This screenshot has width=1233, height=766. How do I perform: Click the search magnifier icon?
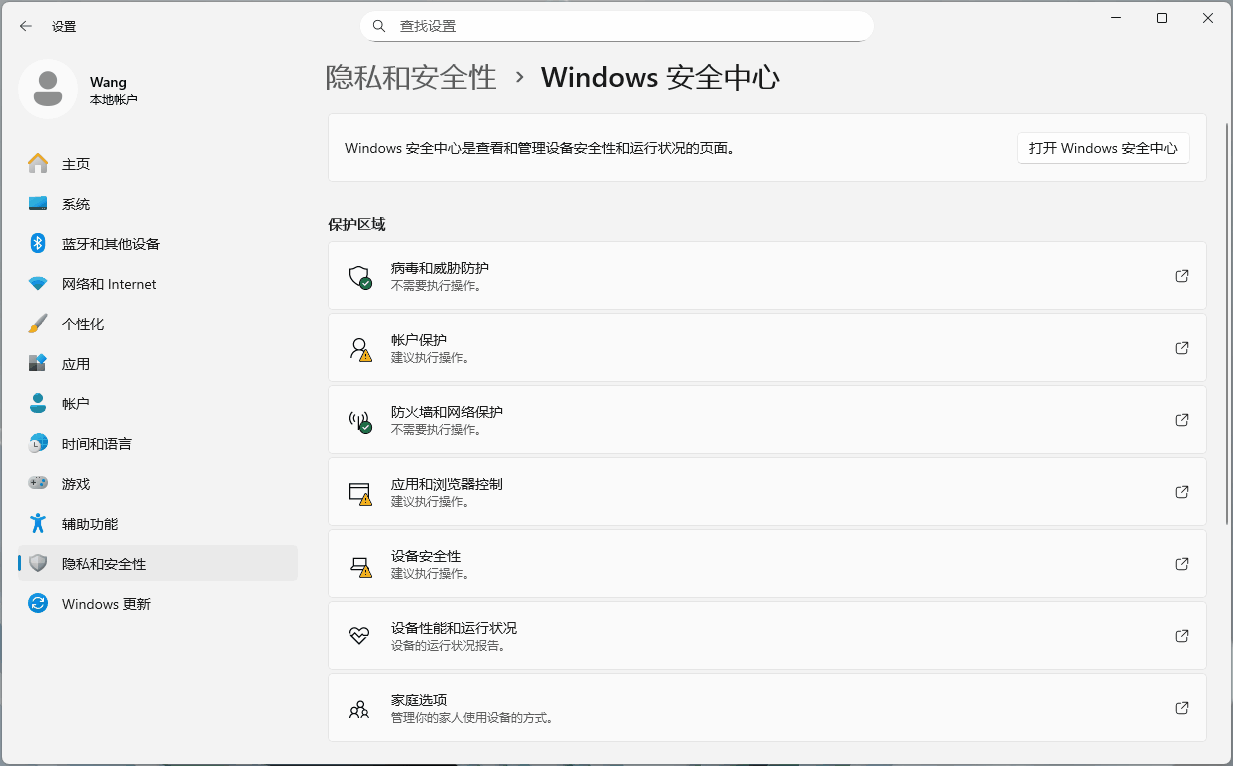pos(379,26)
